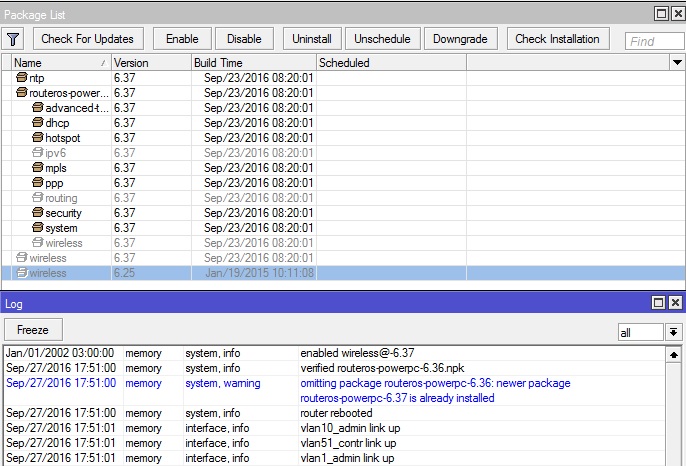Click the security package icon
Viewport: 686px width, 466px height.
pos(38,212)
